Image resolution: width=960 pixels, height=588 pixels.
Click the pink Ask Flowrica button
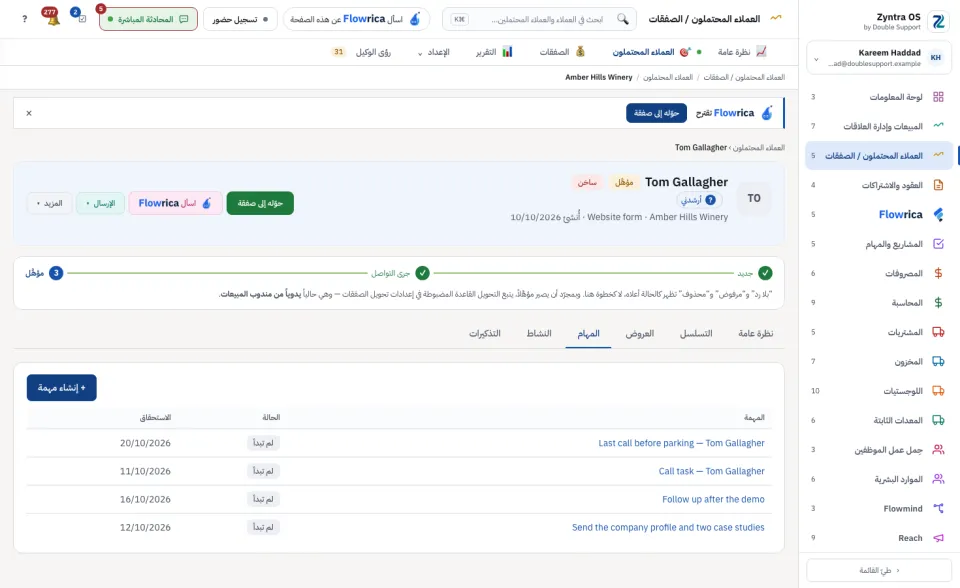coord(176,203)
